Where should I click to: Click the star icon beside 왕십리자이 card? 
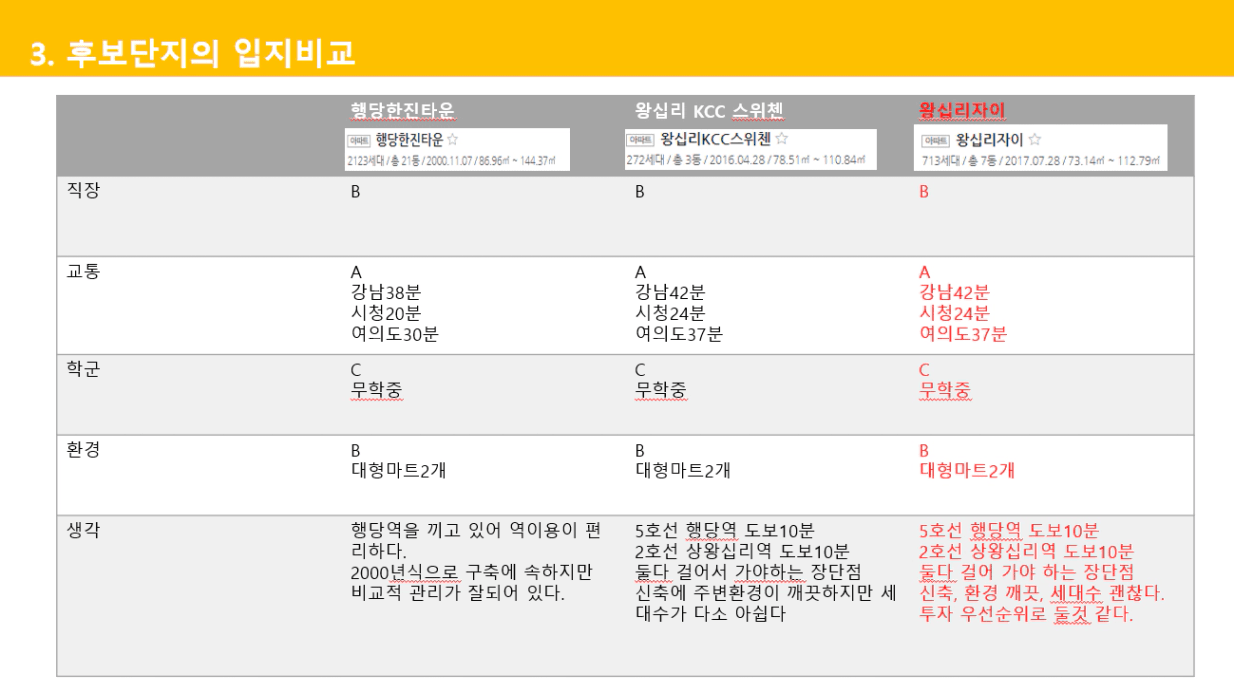tap(1035, 140)
